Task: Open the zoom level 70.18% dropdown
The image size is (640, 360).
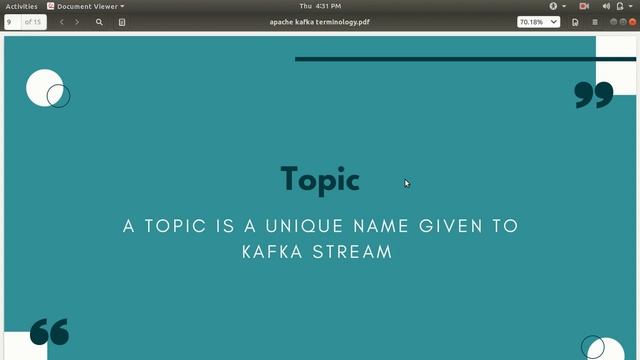Action: (538, 22)
